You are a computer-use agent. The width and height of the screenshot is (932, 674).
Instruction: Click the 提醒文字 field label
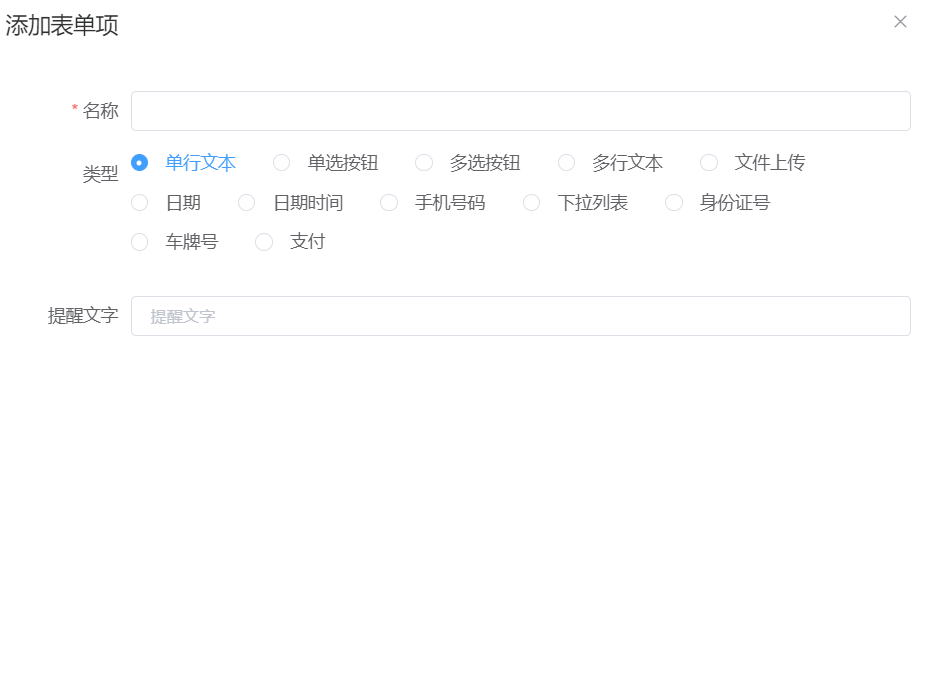coord(83,316)
